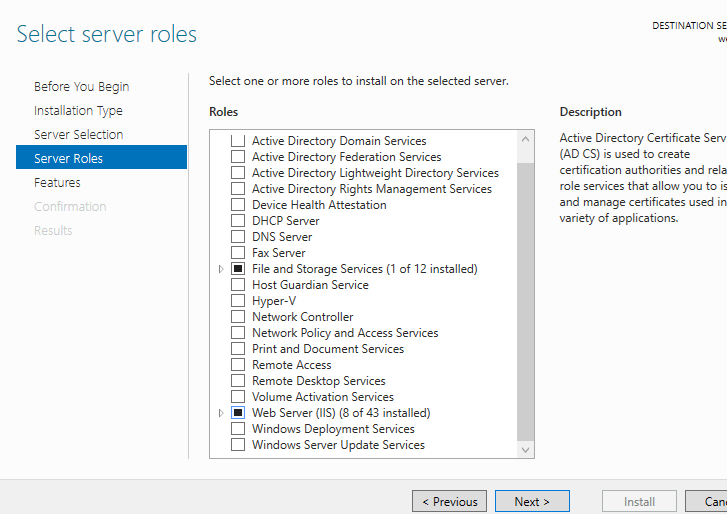
Task: Select Web Server (IIS) label text
Action: (x=341, y=412)
